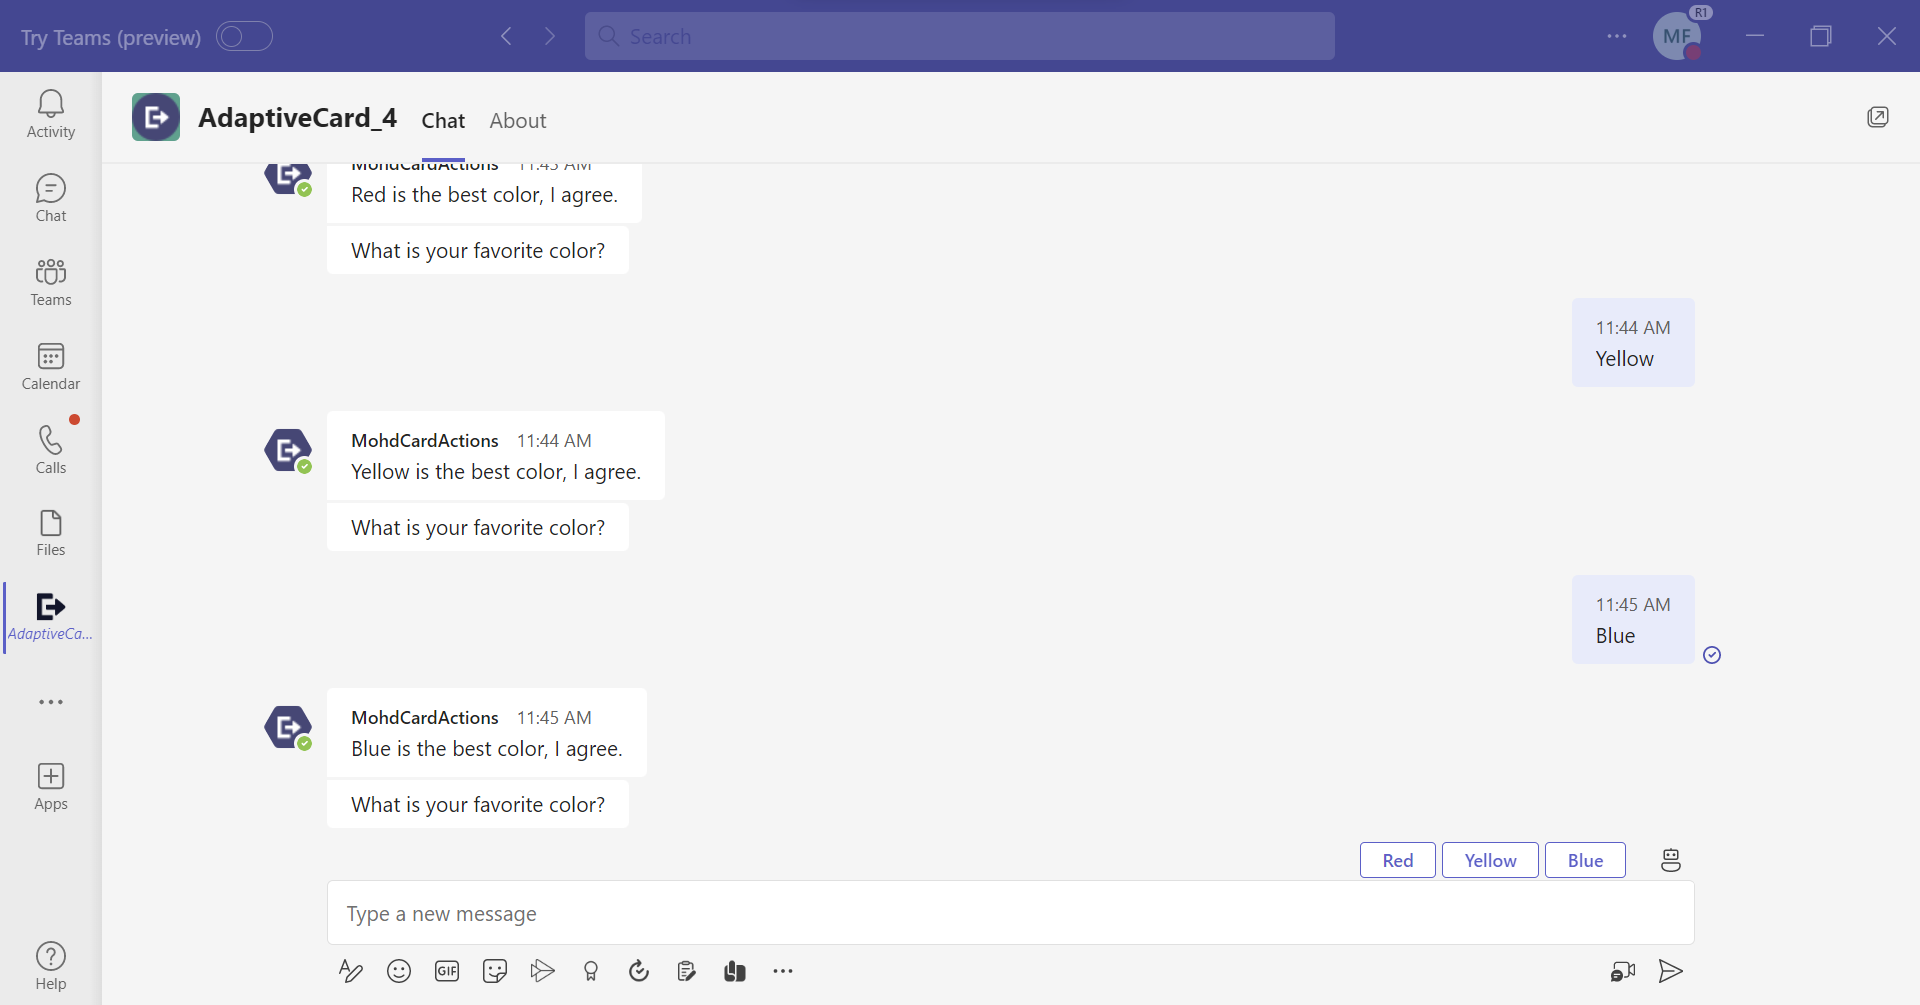This screenshot has width=1920, height=1005.
Task: Open the Calendar
Action: [51, 366]
